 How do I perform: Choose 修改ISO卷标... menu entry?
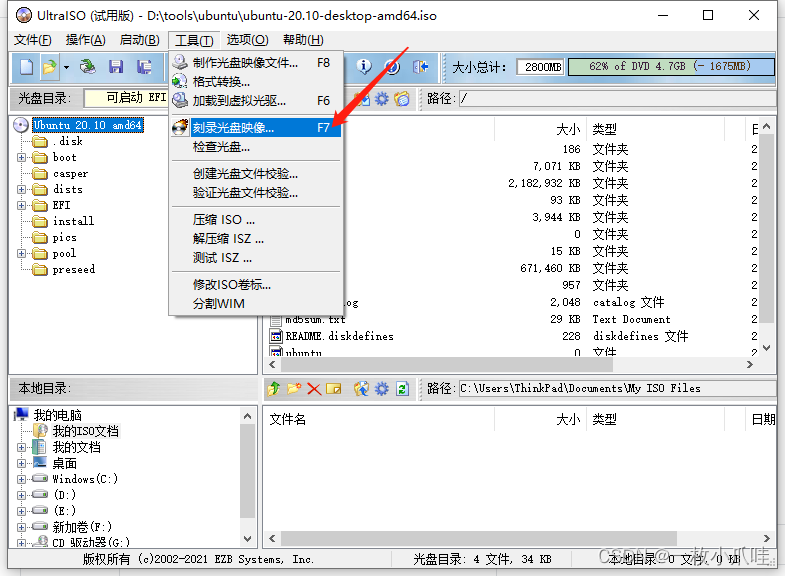[x=256, y=285]
